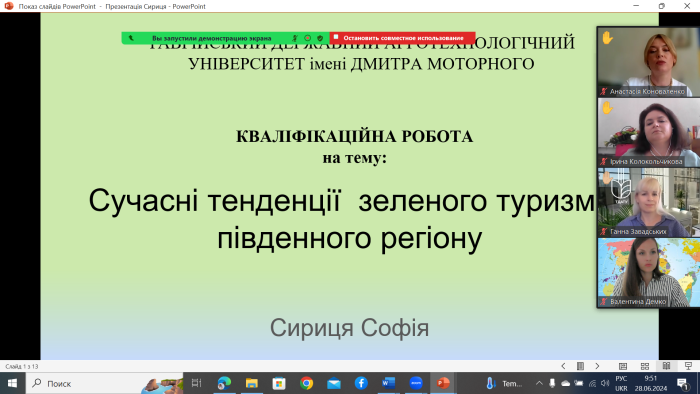Image resolution: width=700 pixels, height=394 pixels.
Task: Open Task View in the taskbar
Action: (196, 383)
